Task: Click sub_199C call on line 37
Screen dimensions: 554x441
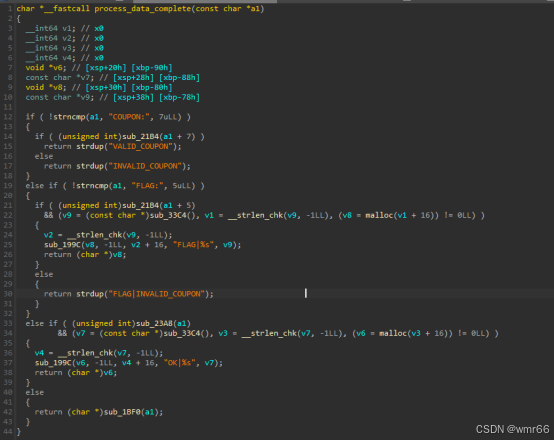Action: (53, 363)
